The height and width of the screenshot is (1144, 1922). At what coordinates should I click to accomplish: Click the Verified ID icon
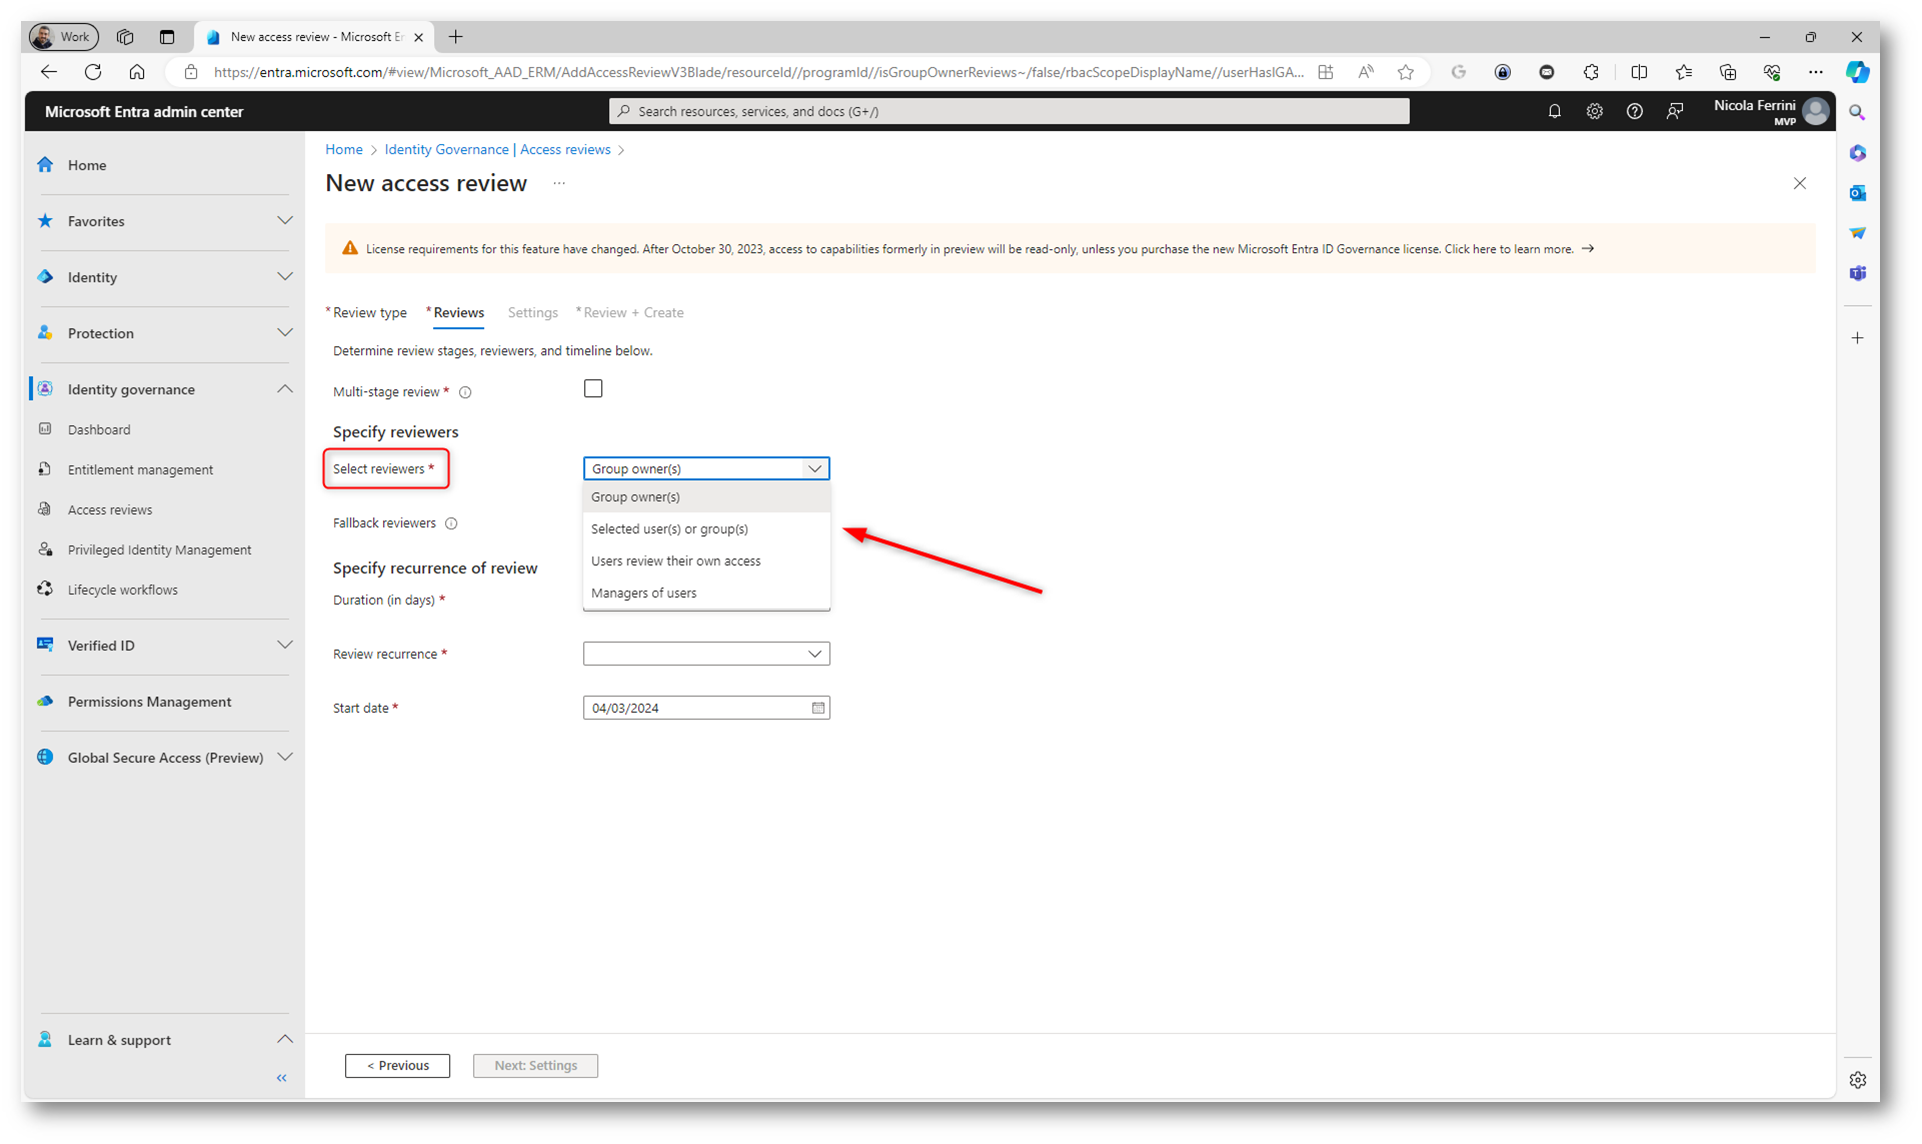(x=45, y=645)
